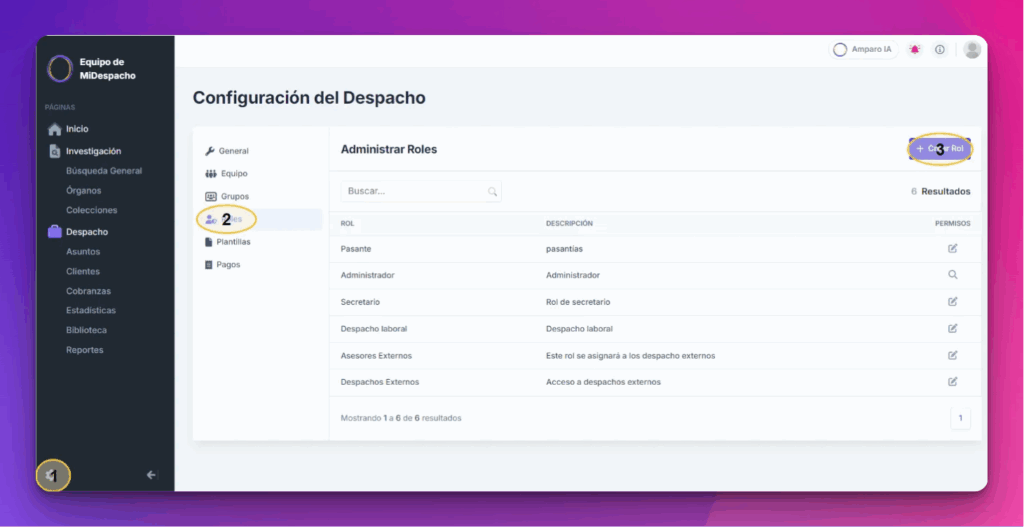Open the Investigación section
Viewport: 1024px width, 527px height.
click(x=93, y=152)
